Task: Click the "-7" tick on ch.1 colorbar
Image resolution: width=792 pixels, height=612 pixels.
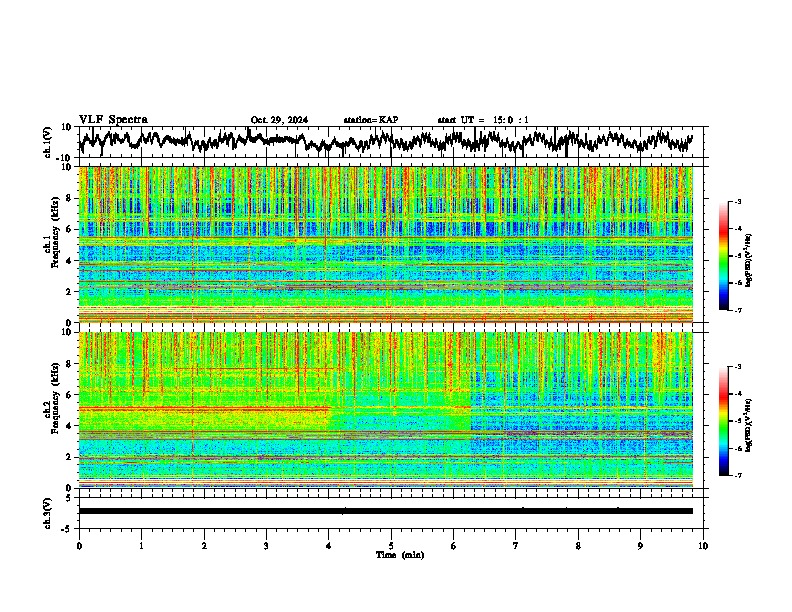Action: [x=737, y=310]
